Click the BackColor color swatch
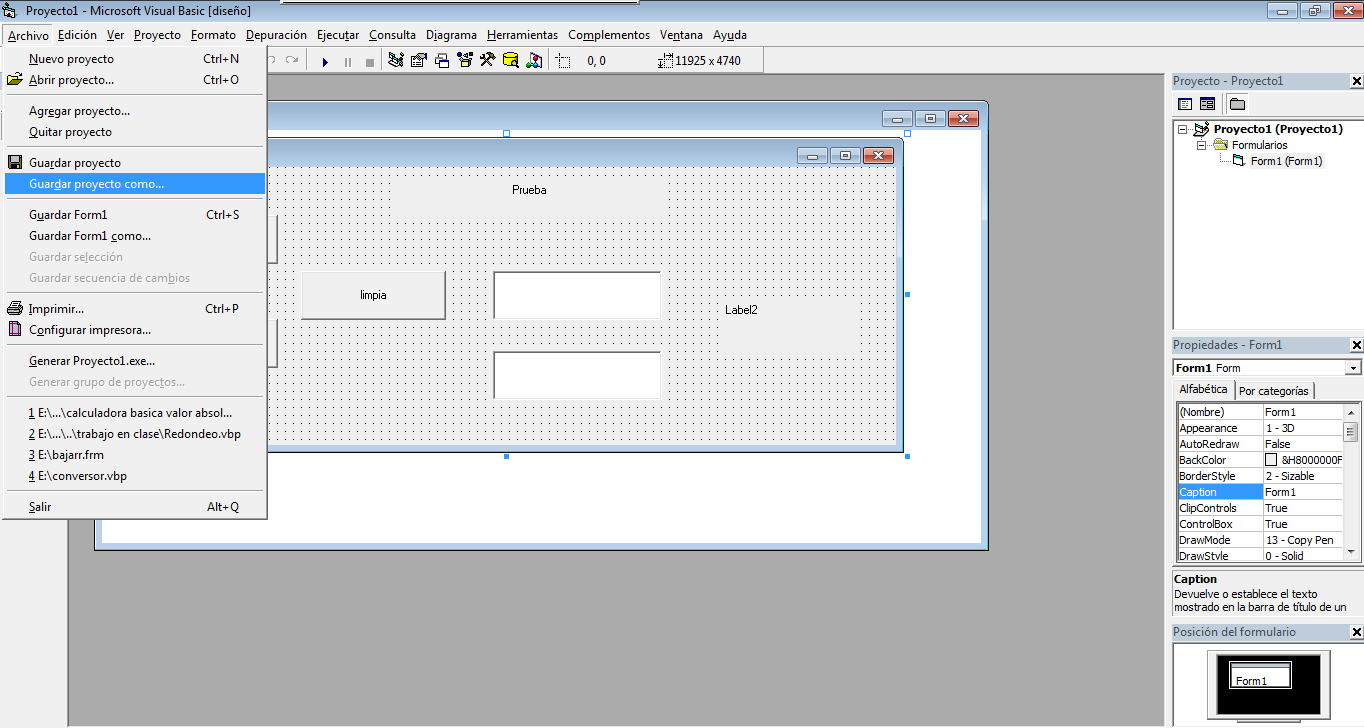Viewport: 1364px width, 728px height. 1271,460
